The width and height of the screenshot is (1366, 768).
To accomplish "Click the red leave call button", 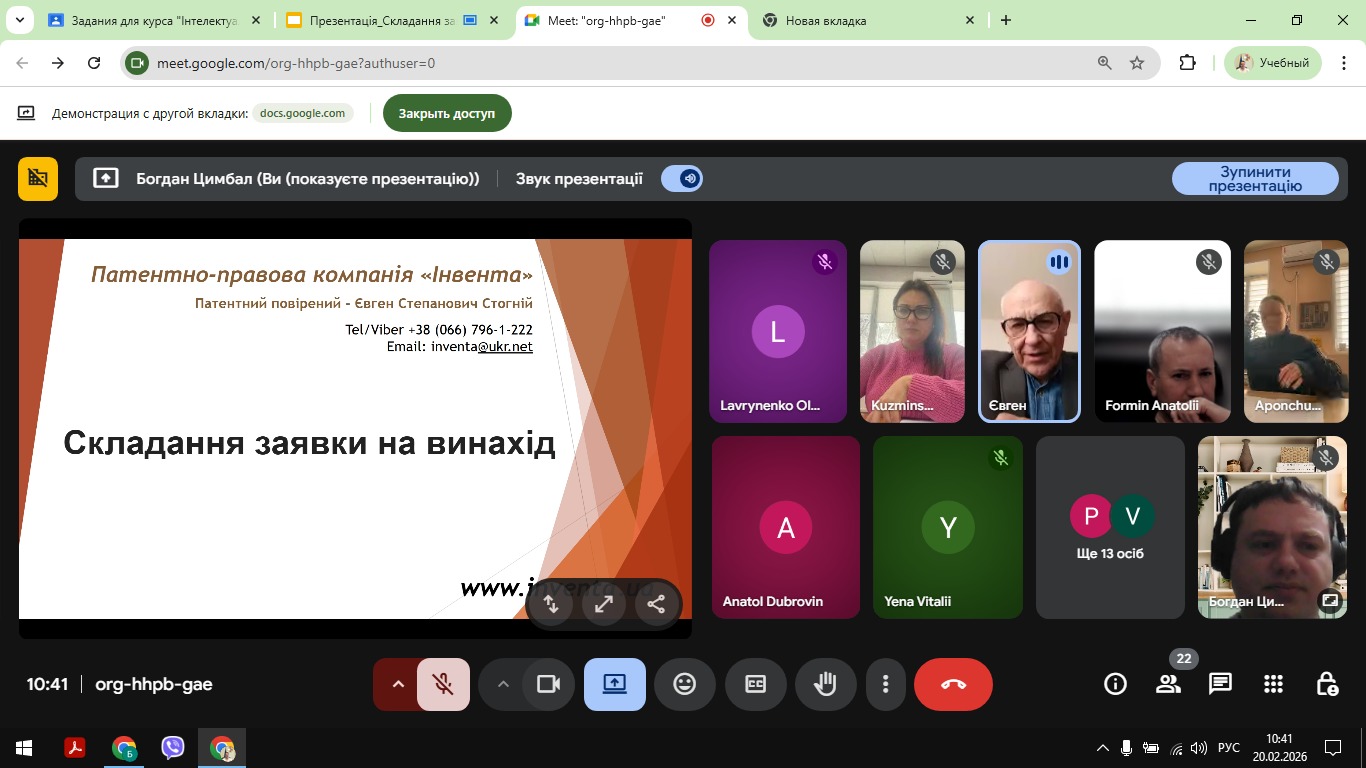I will tap(953, 685).
